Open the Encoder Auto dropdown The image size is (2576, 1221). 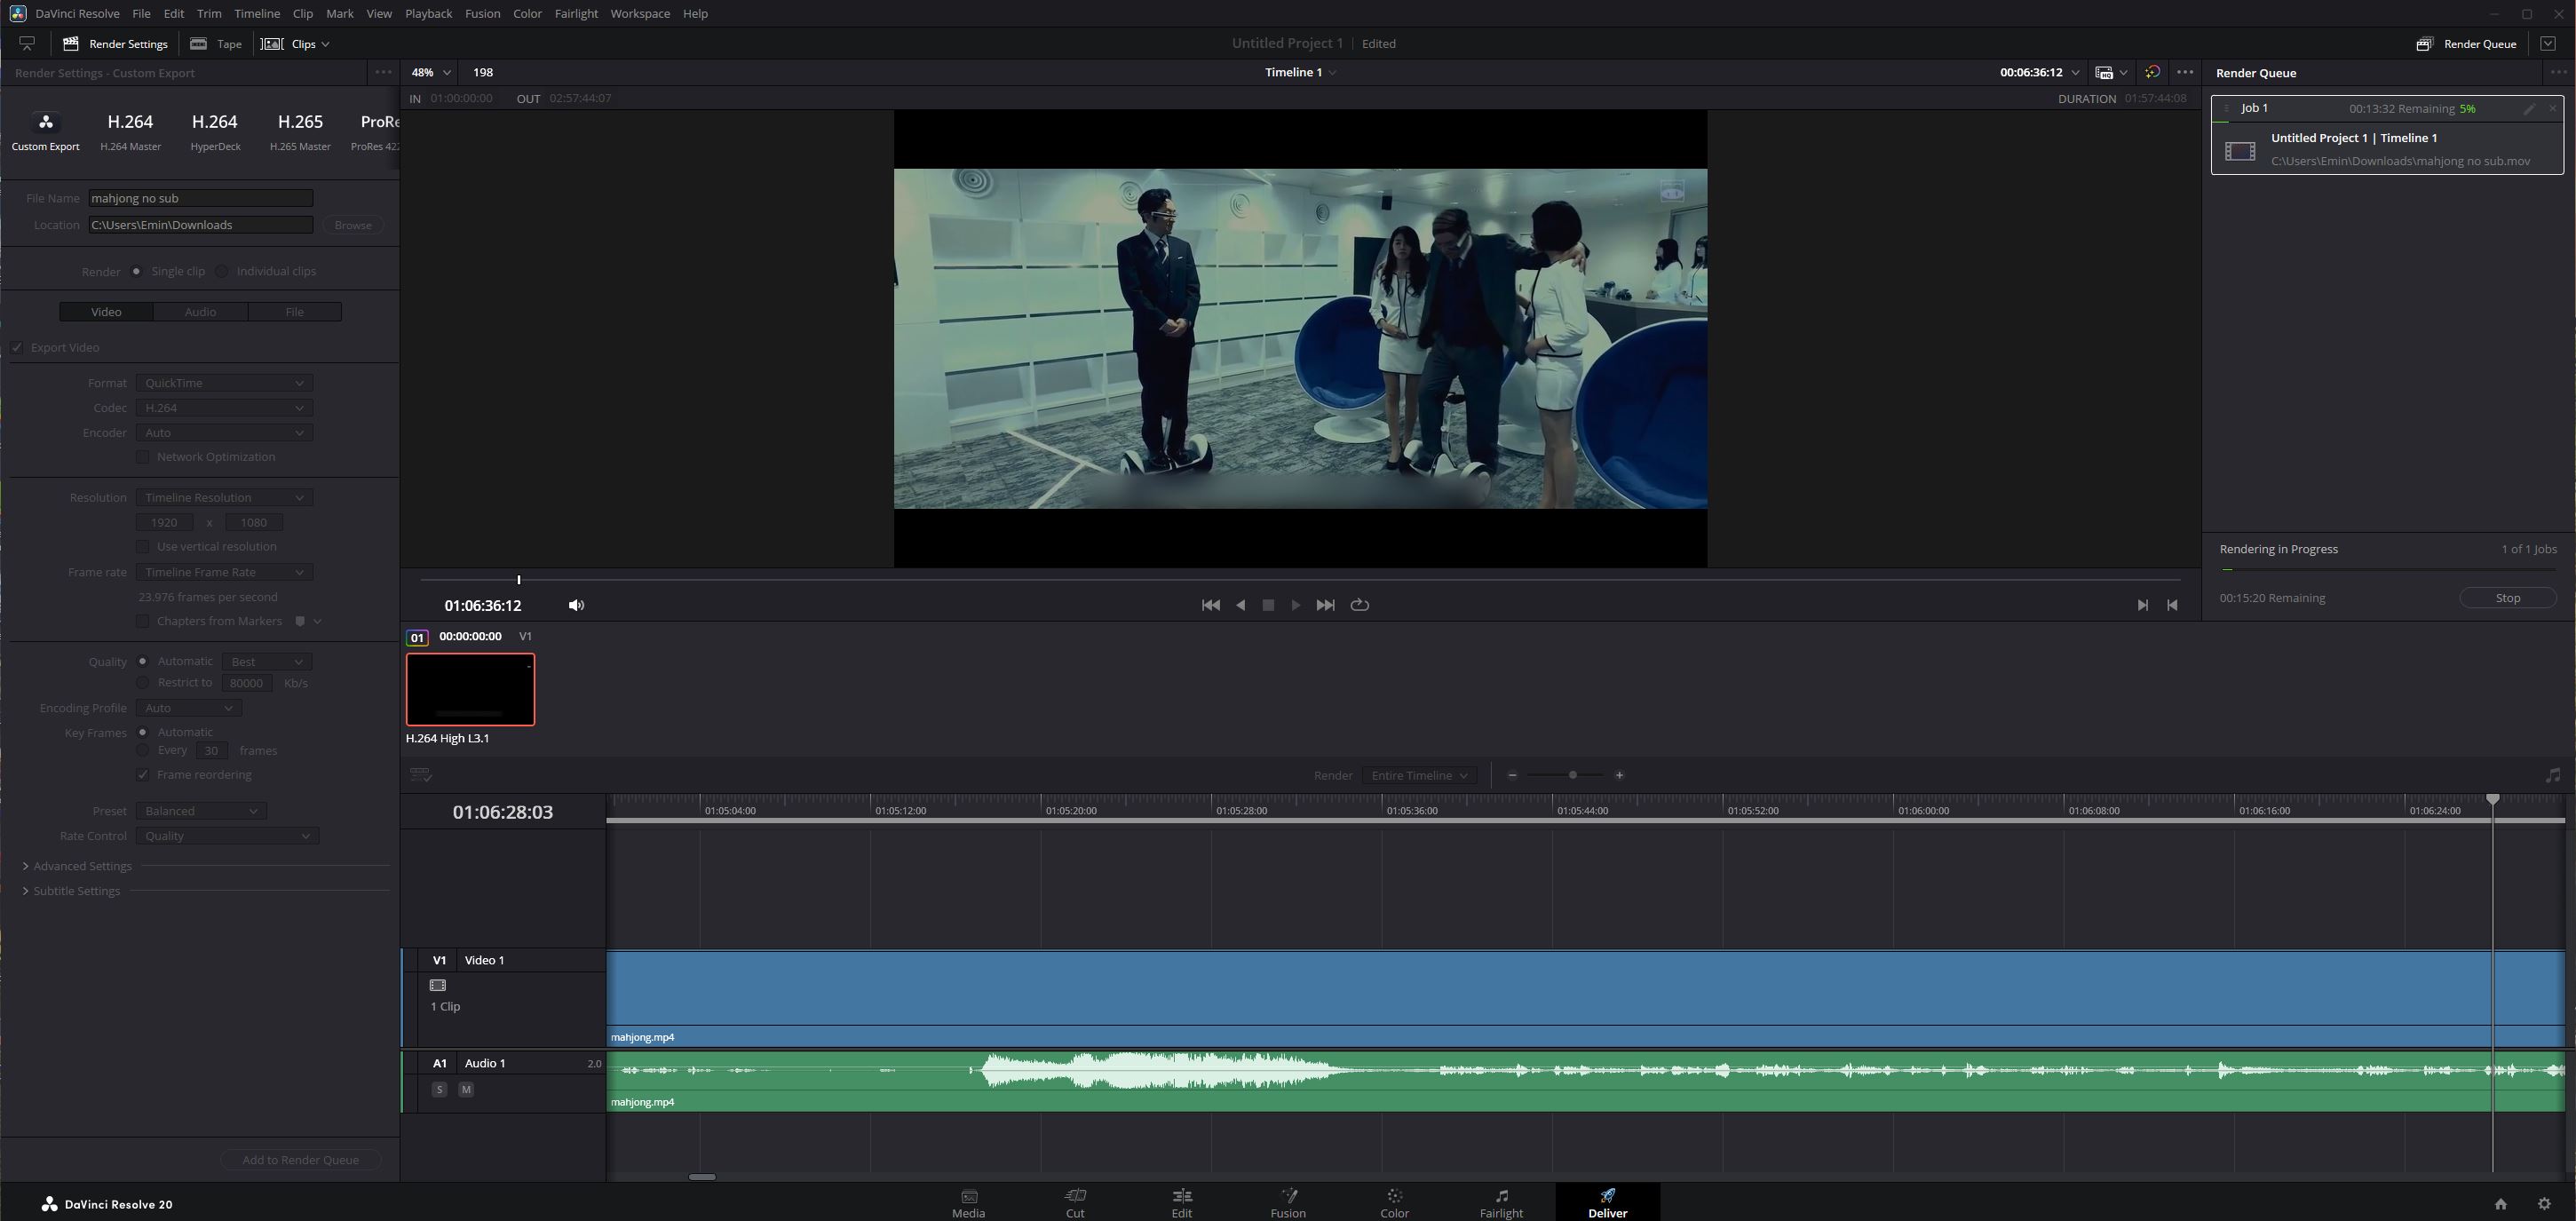[224, 433]
